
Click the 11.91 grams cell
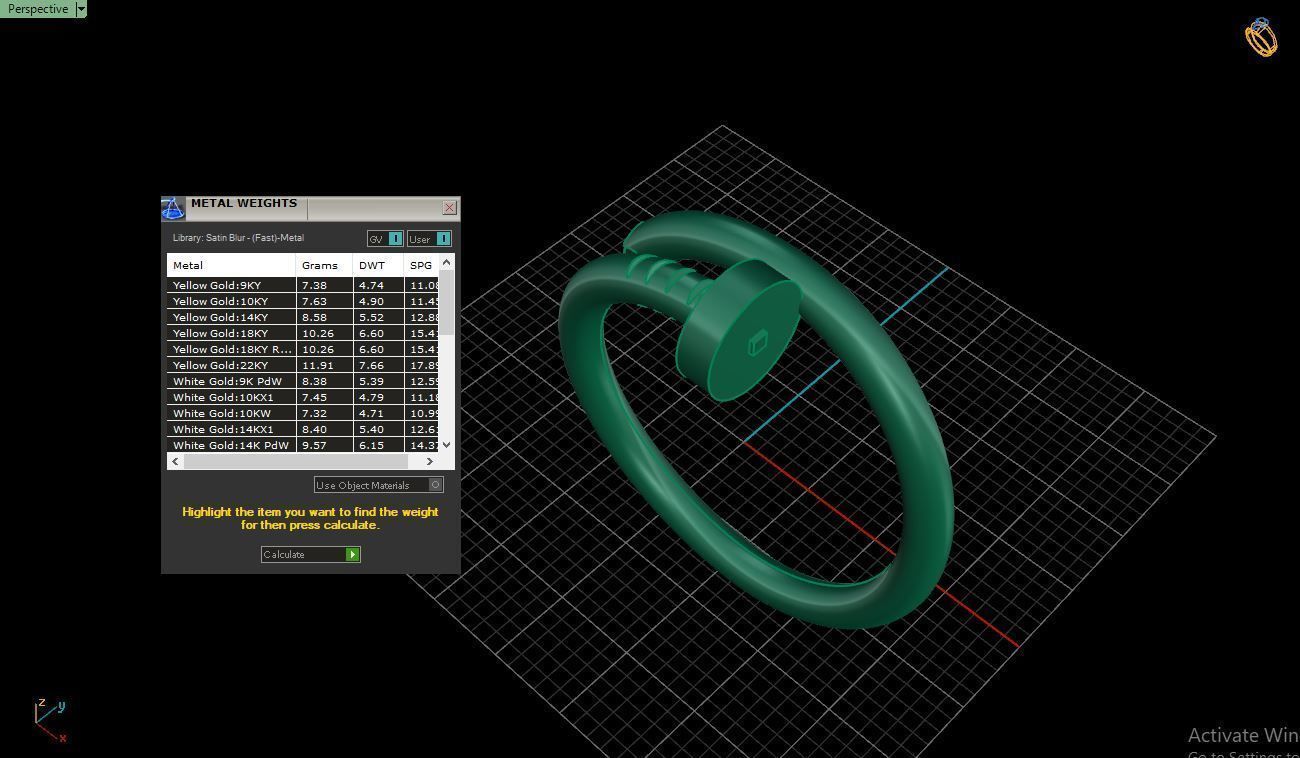pyautogui.click(x=324, y=365)
